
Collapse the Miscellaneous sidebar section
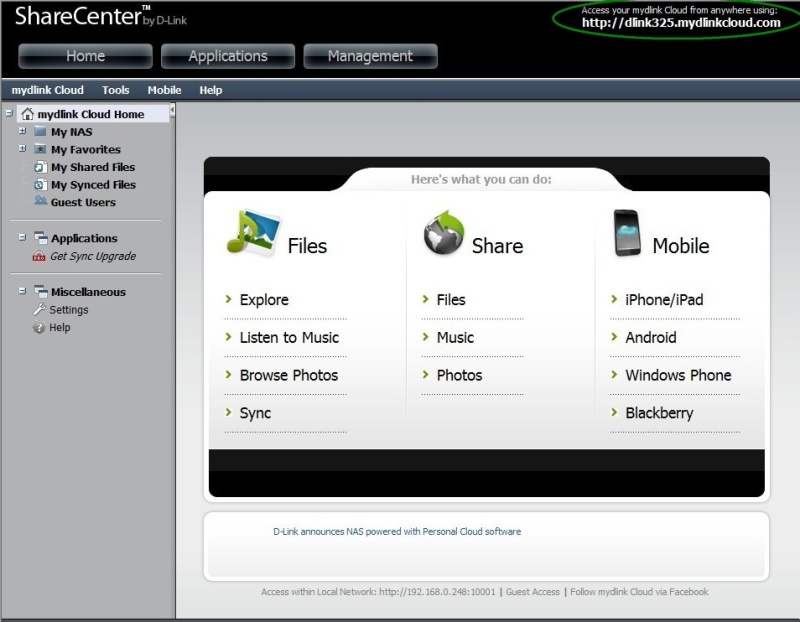point(22,291)
